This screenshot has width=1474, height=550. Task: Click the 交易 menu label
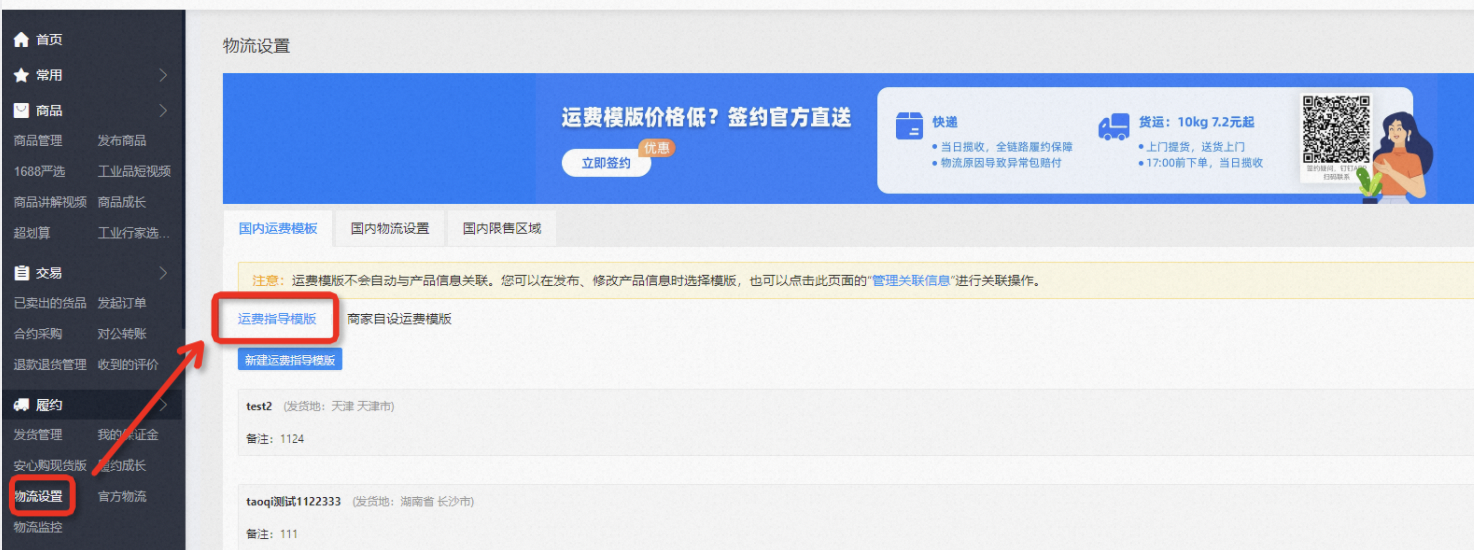tap(50, 273)
